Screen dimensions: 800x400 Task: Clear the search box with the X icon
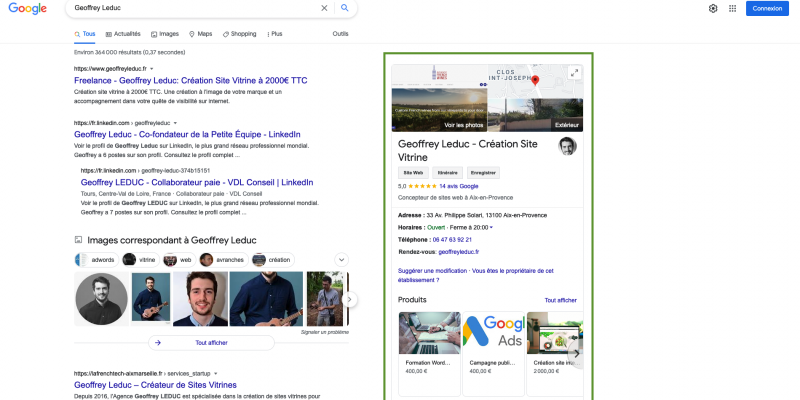(324, 8)
